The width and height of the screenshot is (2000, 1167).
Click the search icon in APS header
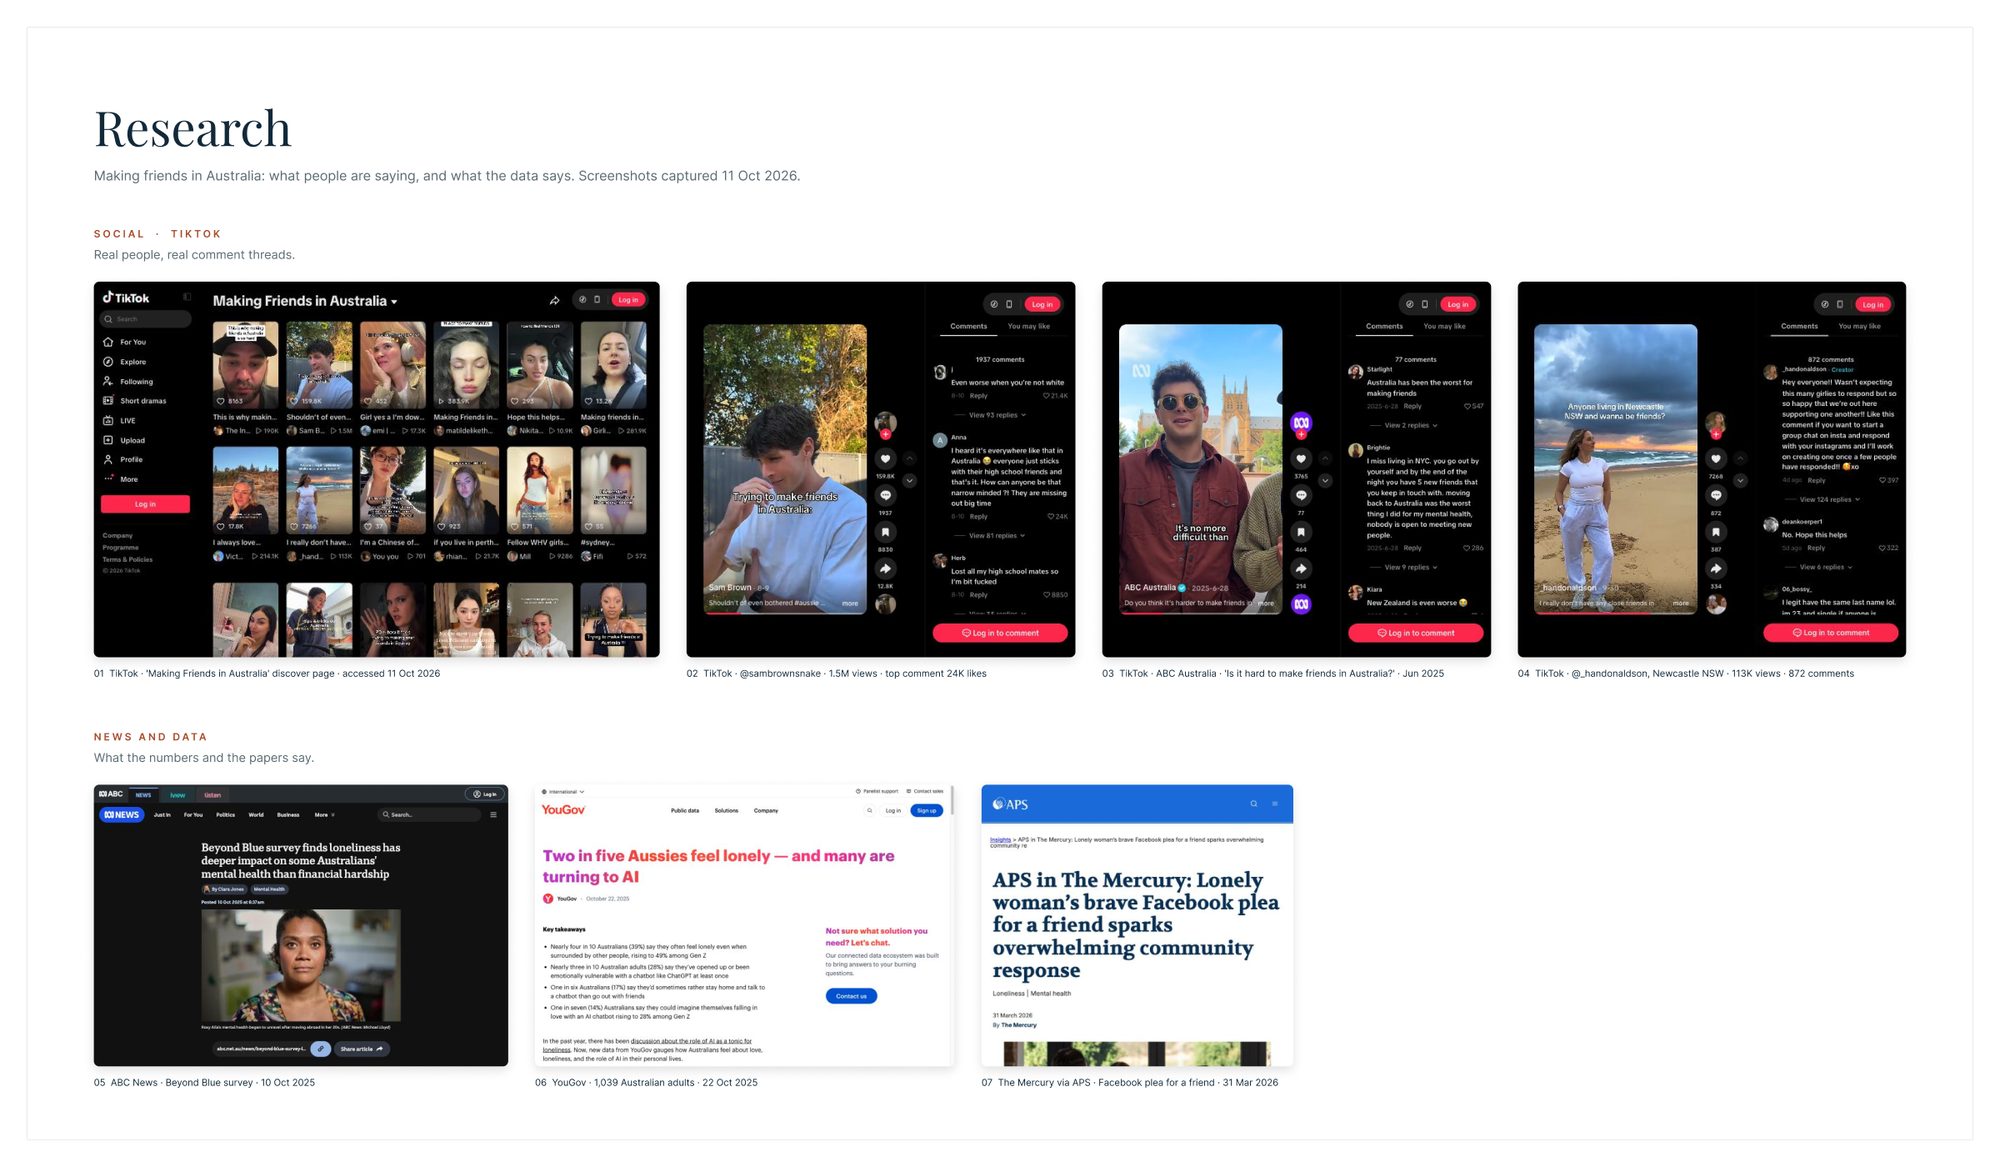point(1254,803)
